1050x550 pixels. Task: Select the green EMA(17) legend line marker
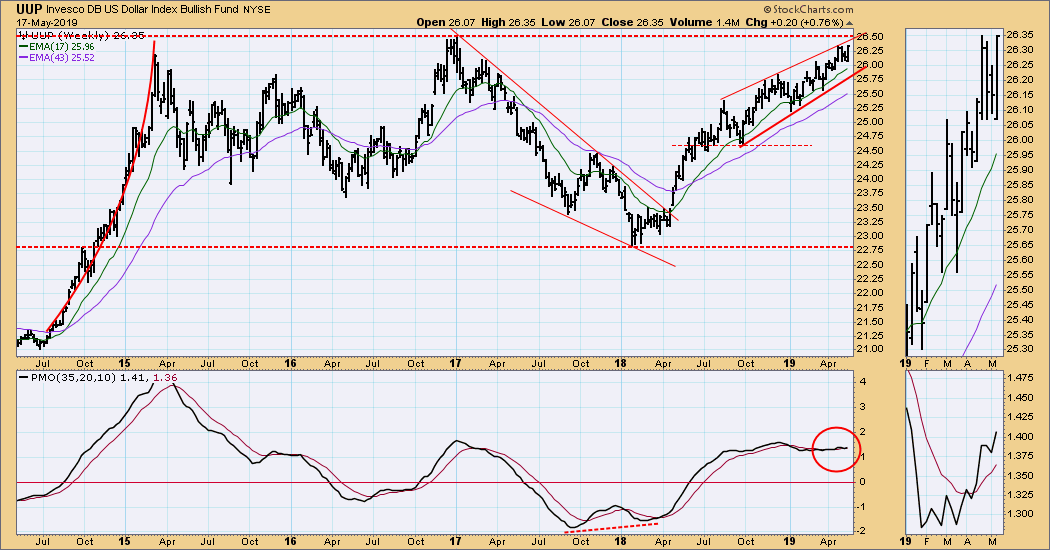(x=22, y=47)
